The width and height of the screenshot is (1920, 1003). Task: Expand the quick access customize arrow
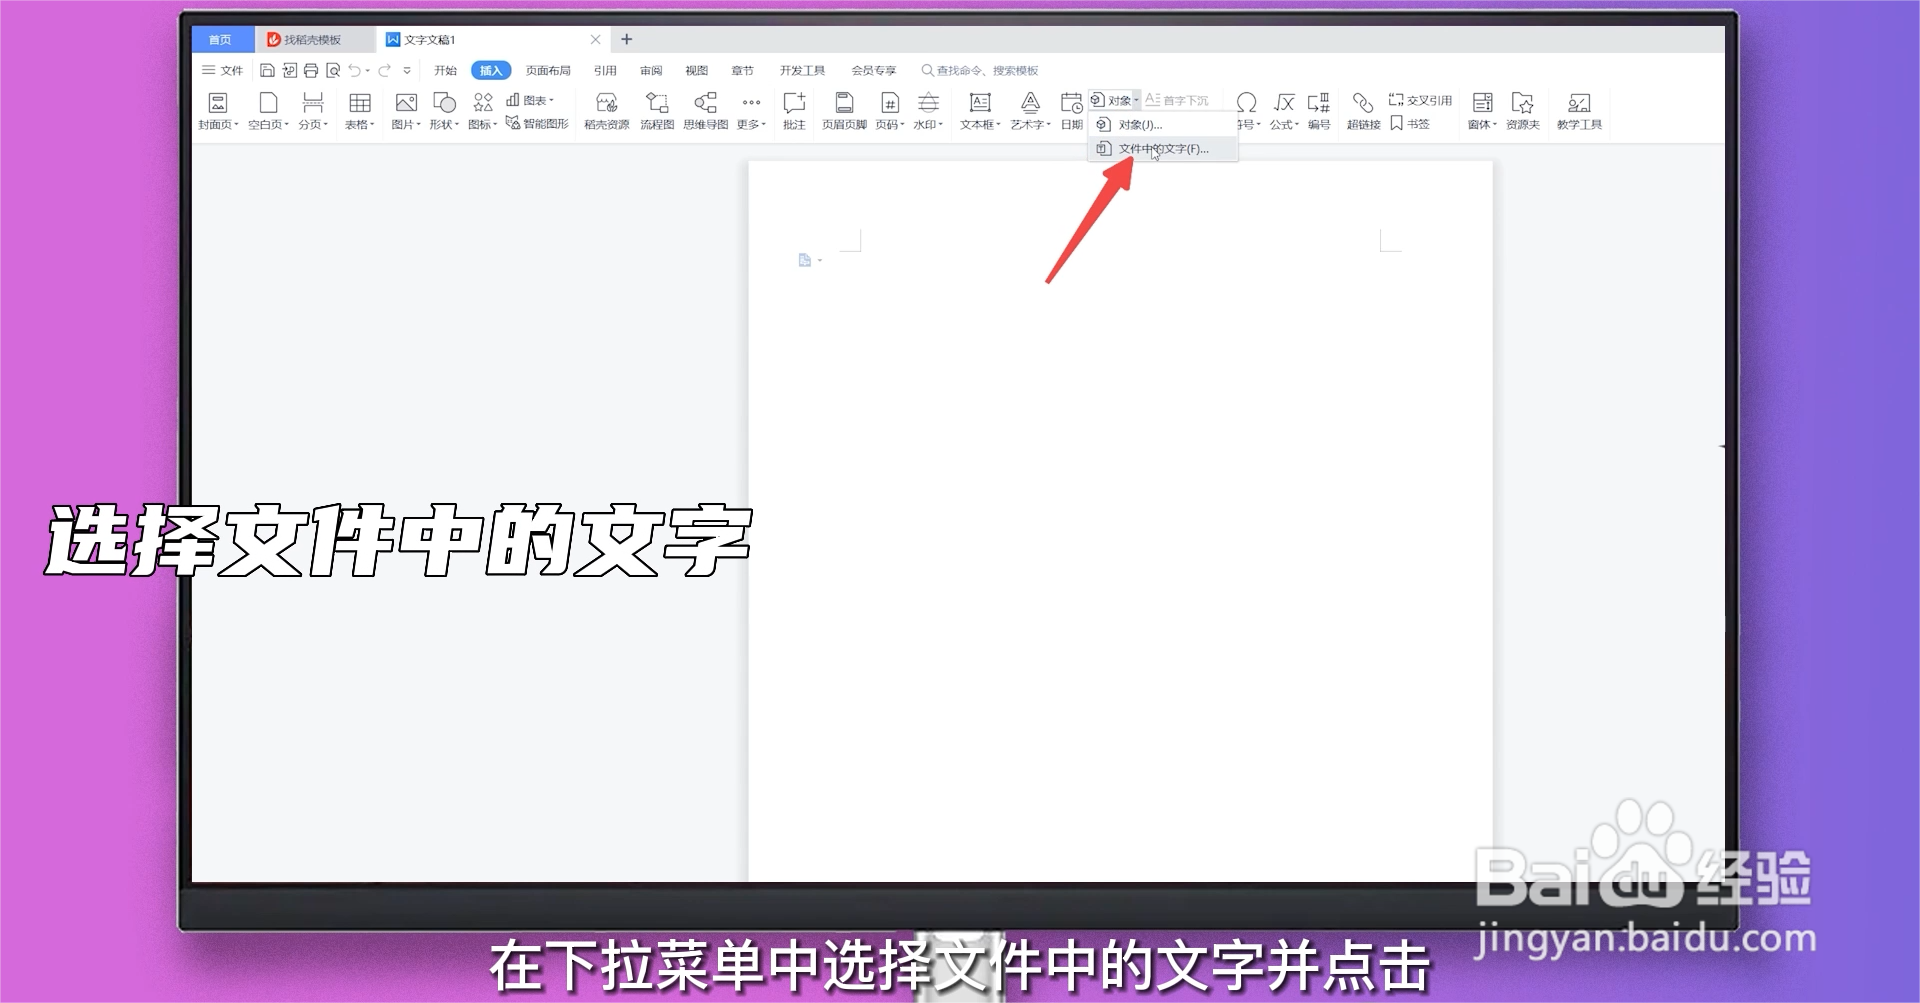(407, 70)
